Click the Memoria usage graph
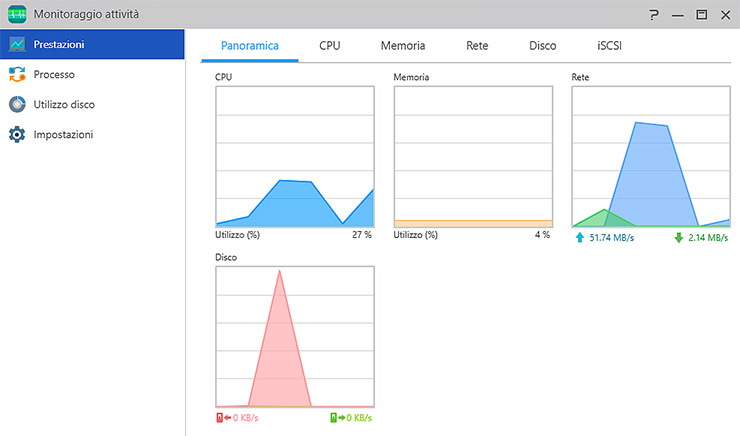 472,156
